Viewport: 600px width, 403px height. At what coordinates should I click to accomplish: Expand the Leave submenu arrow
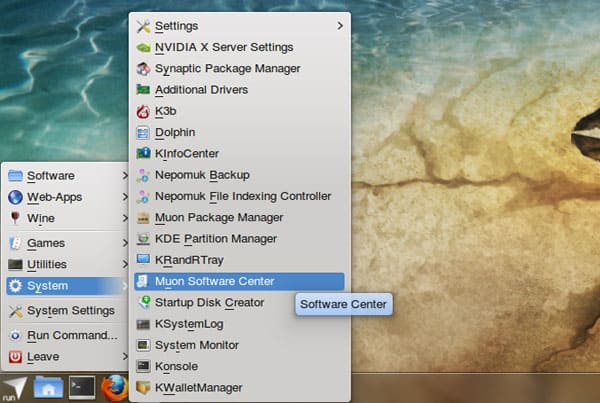125,357
